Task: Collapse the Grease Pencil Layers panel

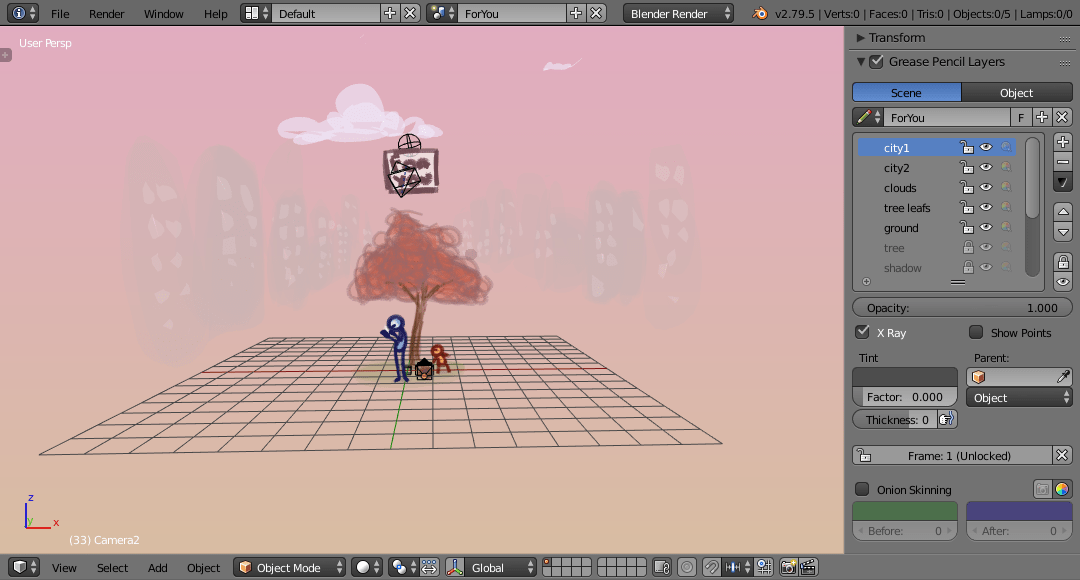Action: pyautogui.click(x=860, y=61)
